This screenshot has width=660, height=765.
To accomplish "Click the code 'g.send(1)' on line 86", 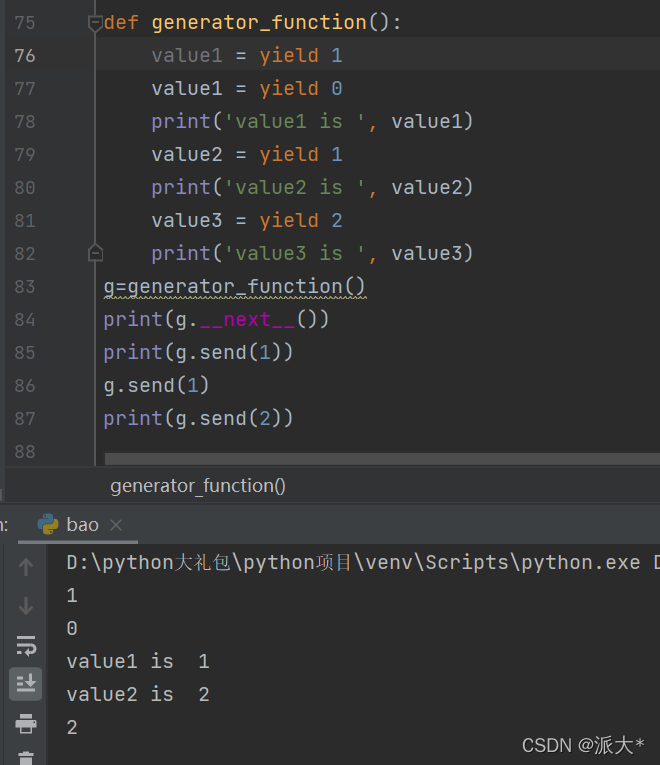I will click(156, 386).
